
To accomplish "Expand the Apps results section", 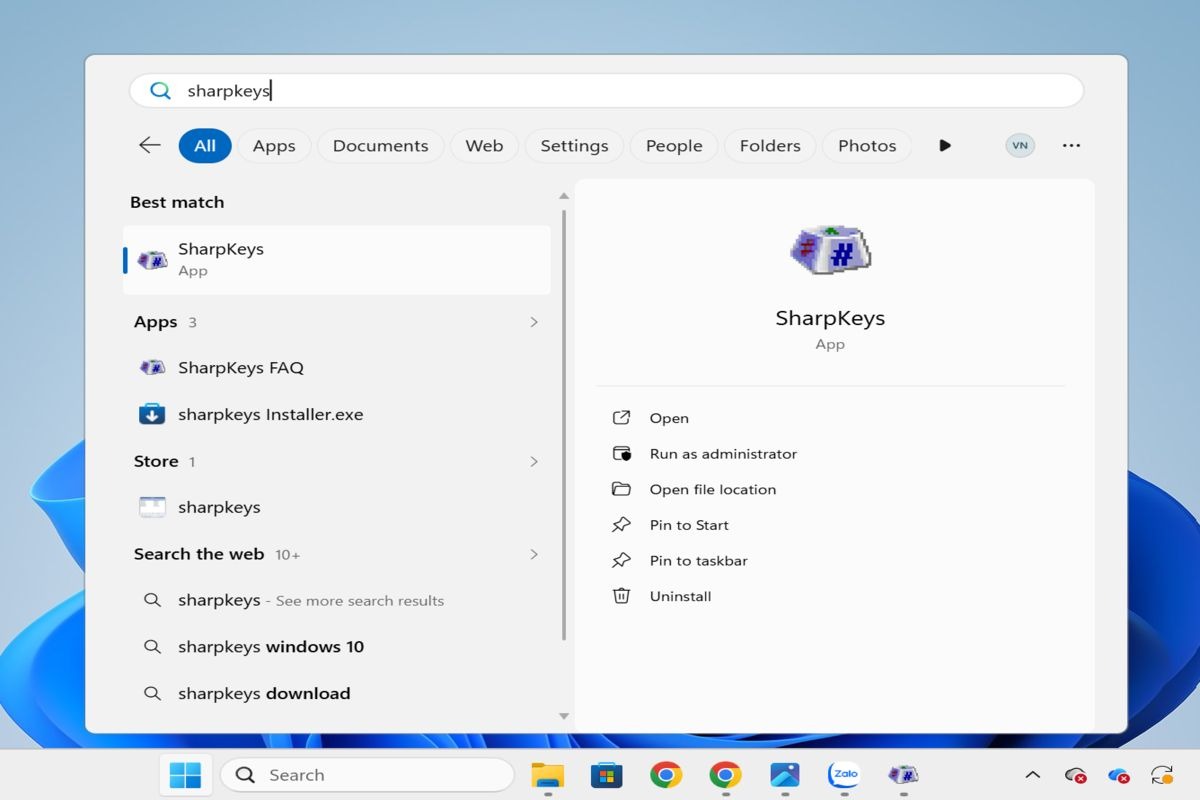I will click(x=534, y=322).
